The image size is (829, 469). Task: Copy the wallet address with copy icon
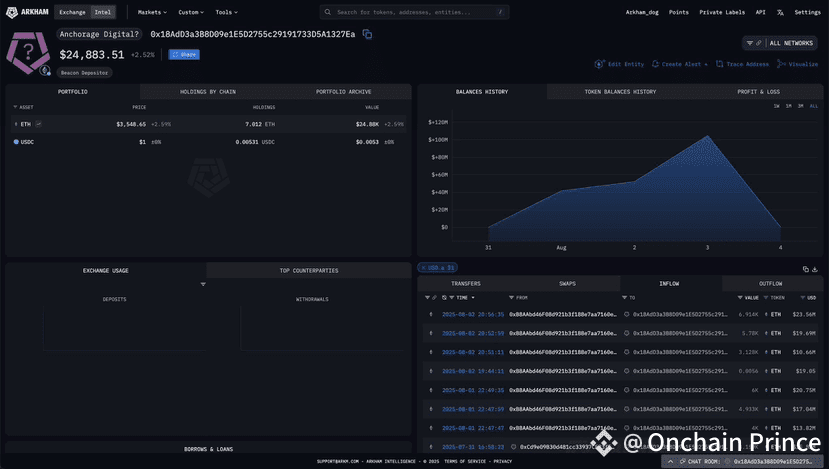[367, 34]
